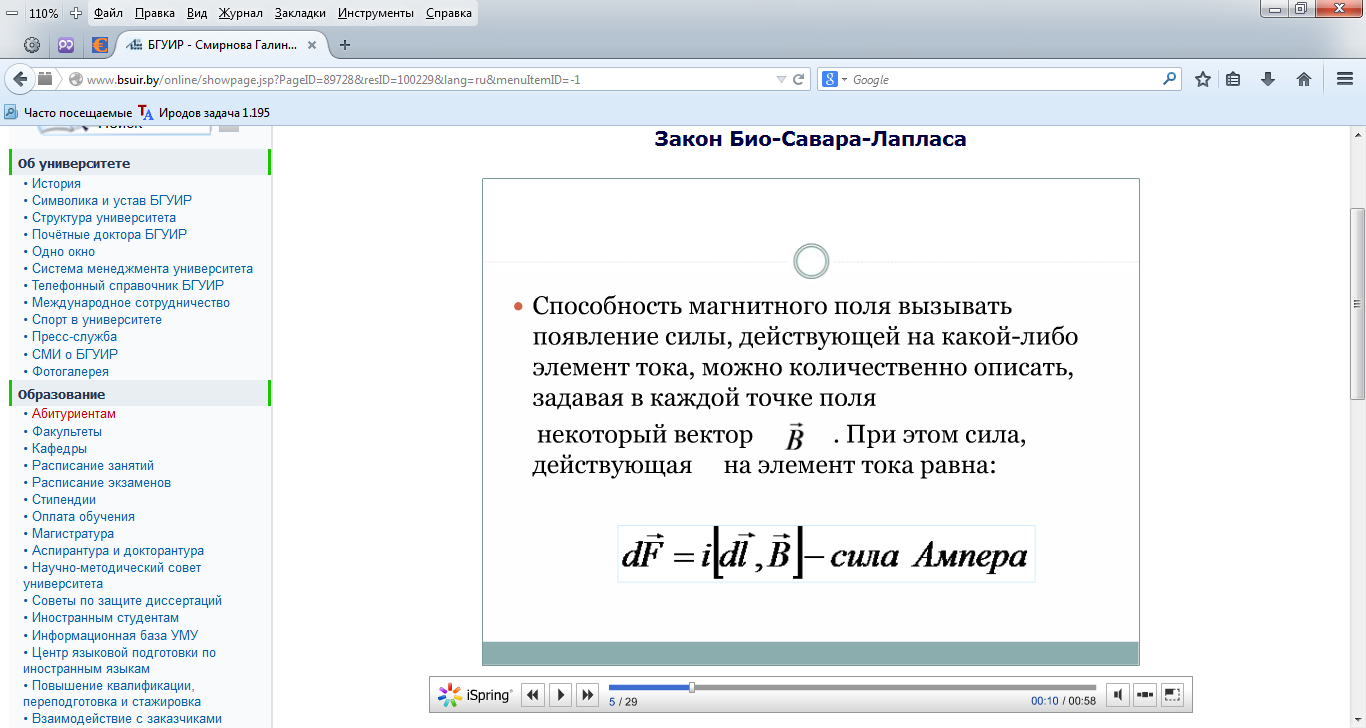Open the Правка menu
Viewport: 1366px width, 728px height.
155,14
